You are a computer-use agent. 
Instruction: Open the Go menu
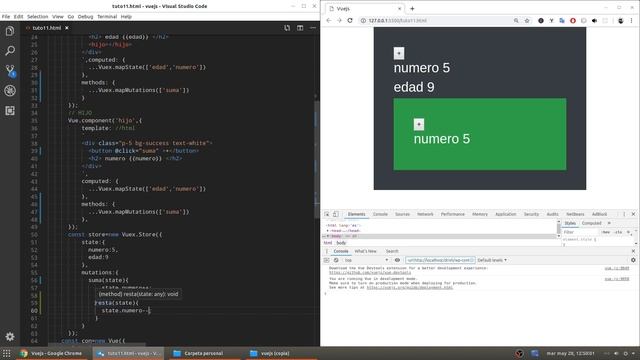[x=71, y=17]
